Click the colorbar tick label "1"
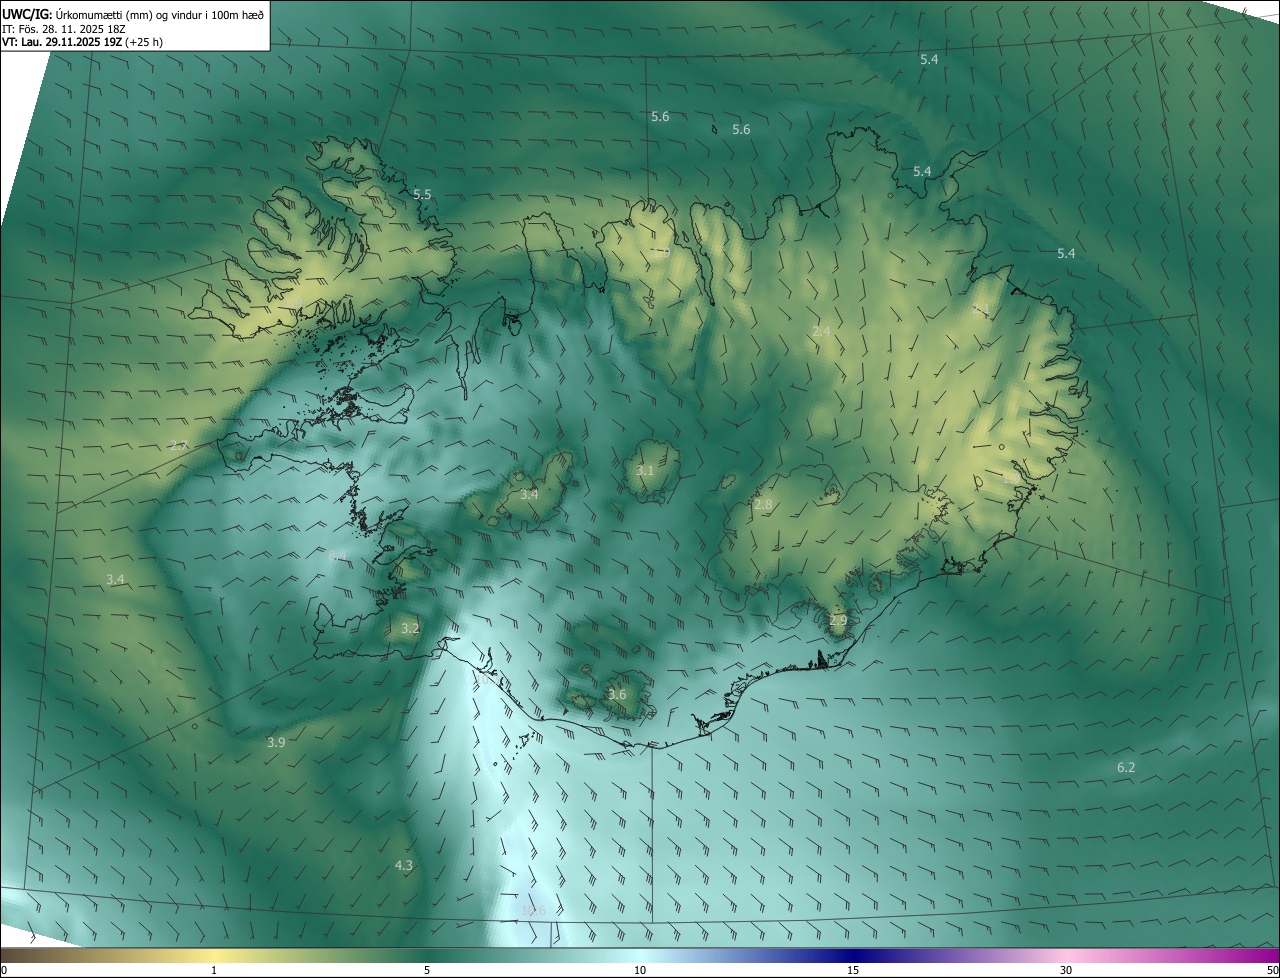The width and height of the screenshot is (1280, 978). 214,970
